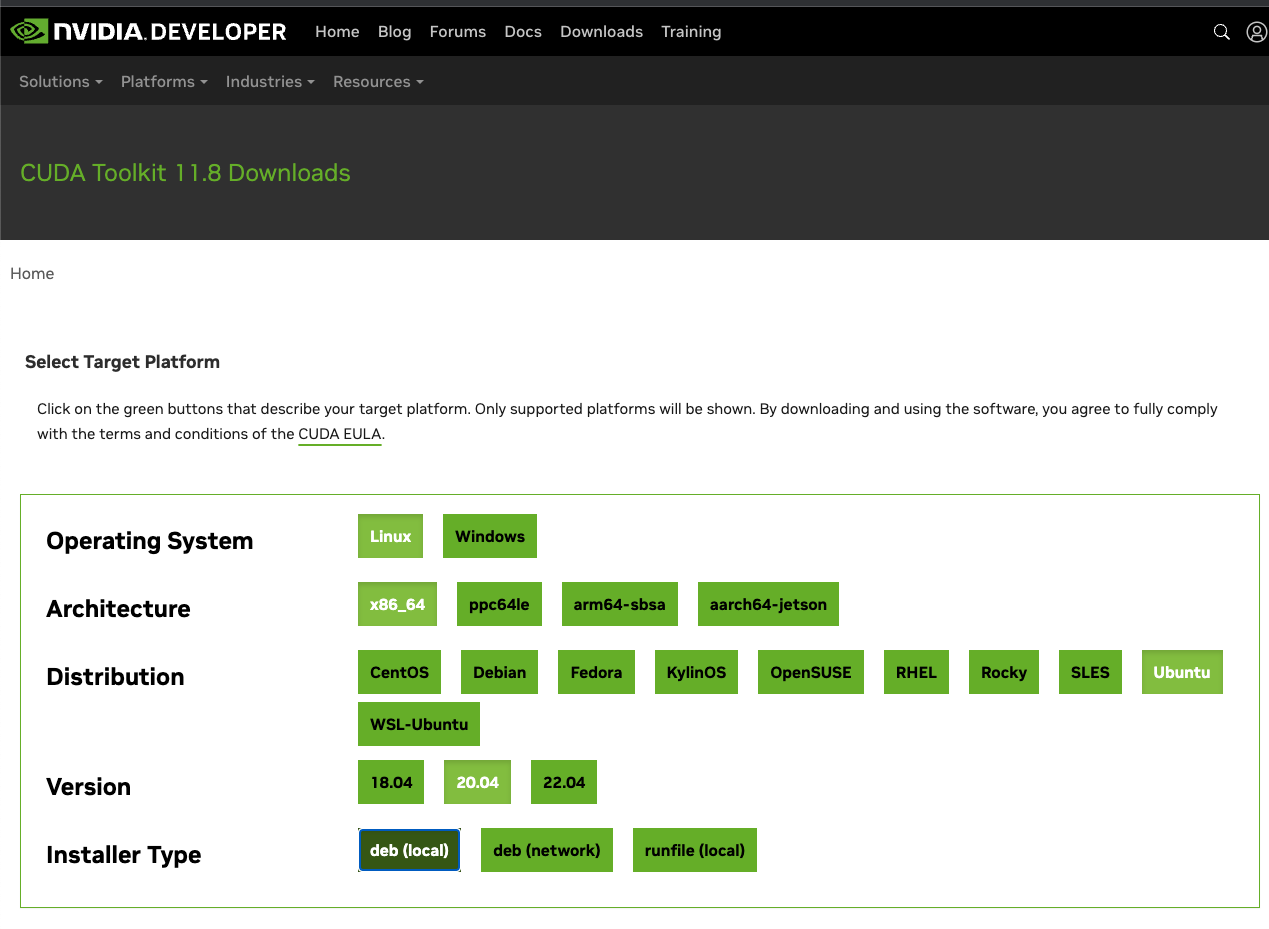1269x929 pixels.
Task: Select Debian distribution
Action: 500,672
